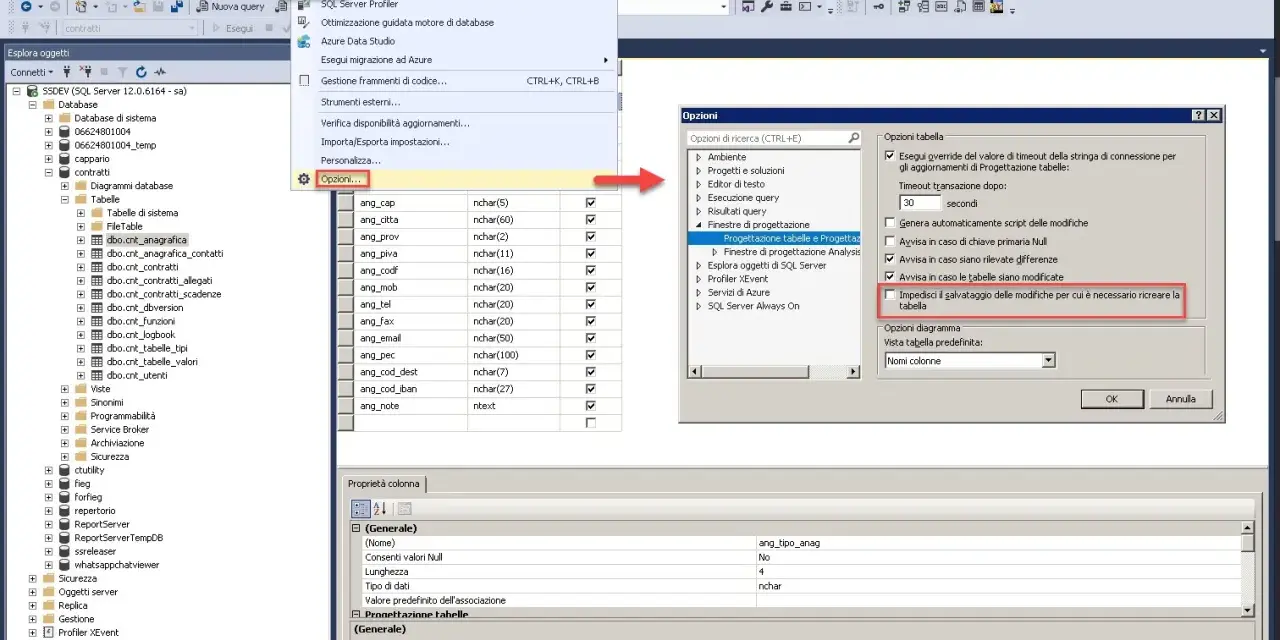Toggle allow nulls checkbox for ang_cap row
This screenshot has height=640, width=1280.
590,202
